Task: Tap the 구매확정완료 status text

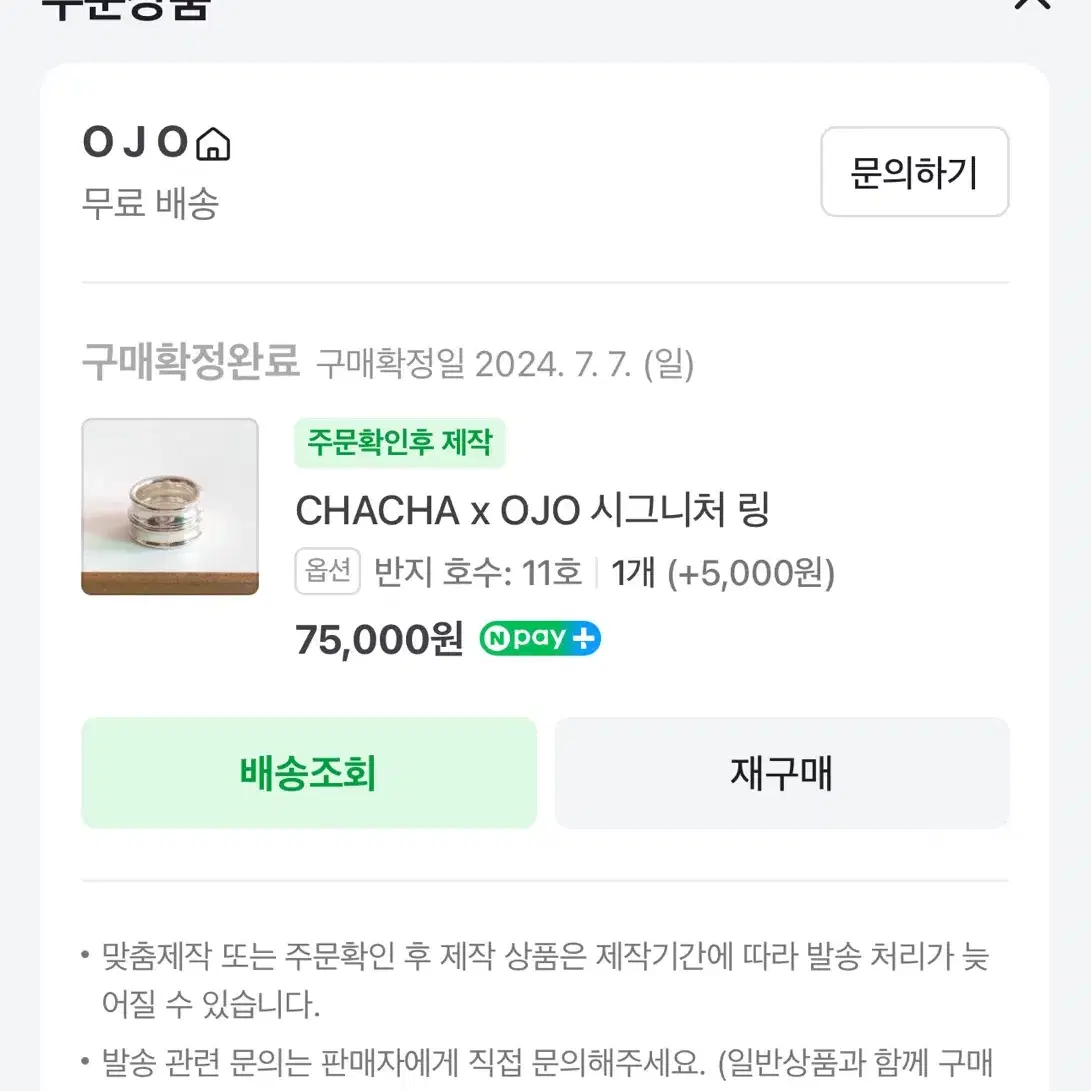Action: tap(191, 362)
